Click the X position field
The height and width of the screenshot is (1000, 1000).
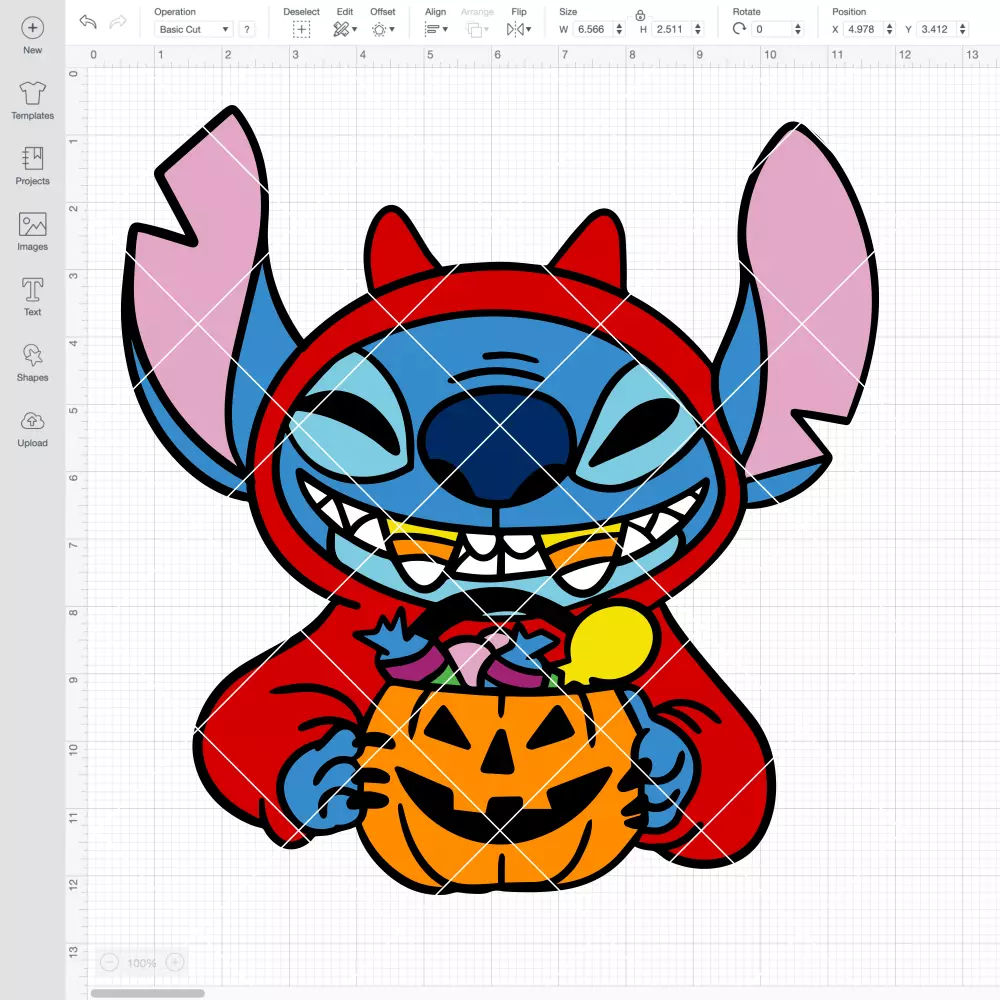[864, 29]
